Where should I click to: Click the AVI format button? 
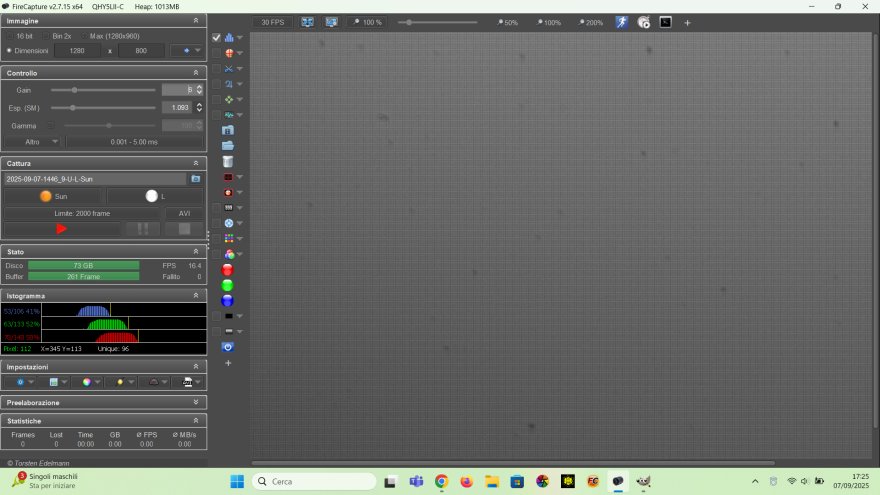point(184,213)
